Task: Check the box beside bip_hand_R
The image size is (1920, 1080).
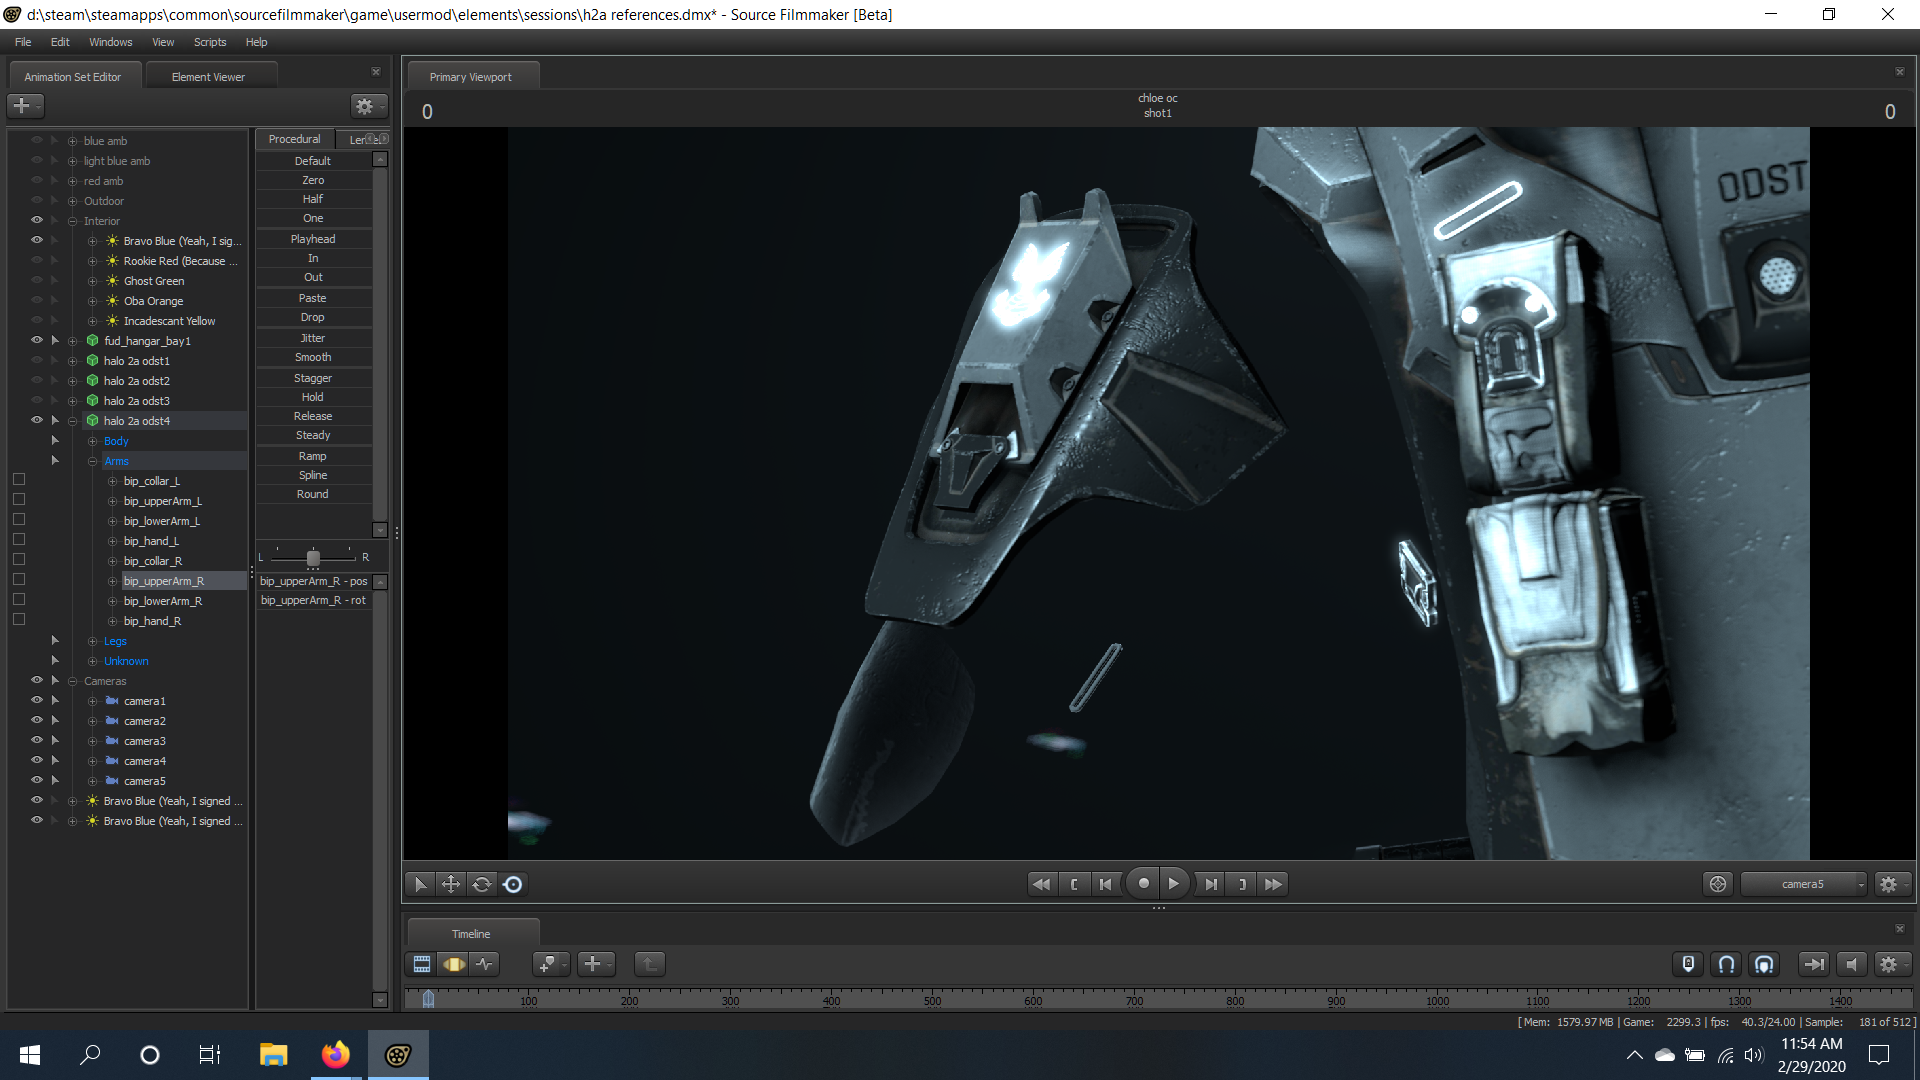Action: tap(19, 620)
